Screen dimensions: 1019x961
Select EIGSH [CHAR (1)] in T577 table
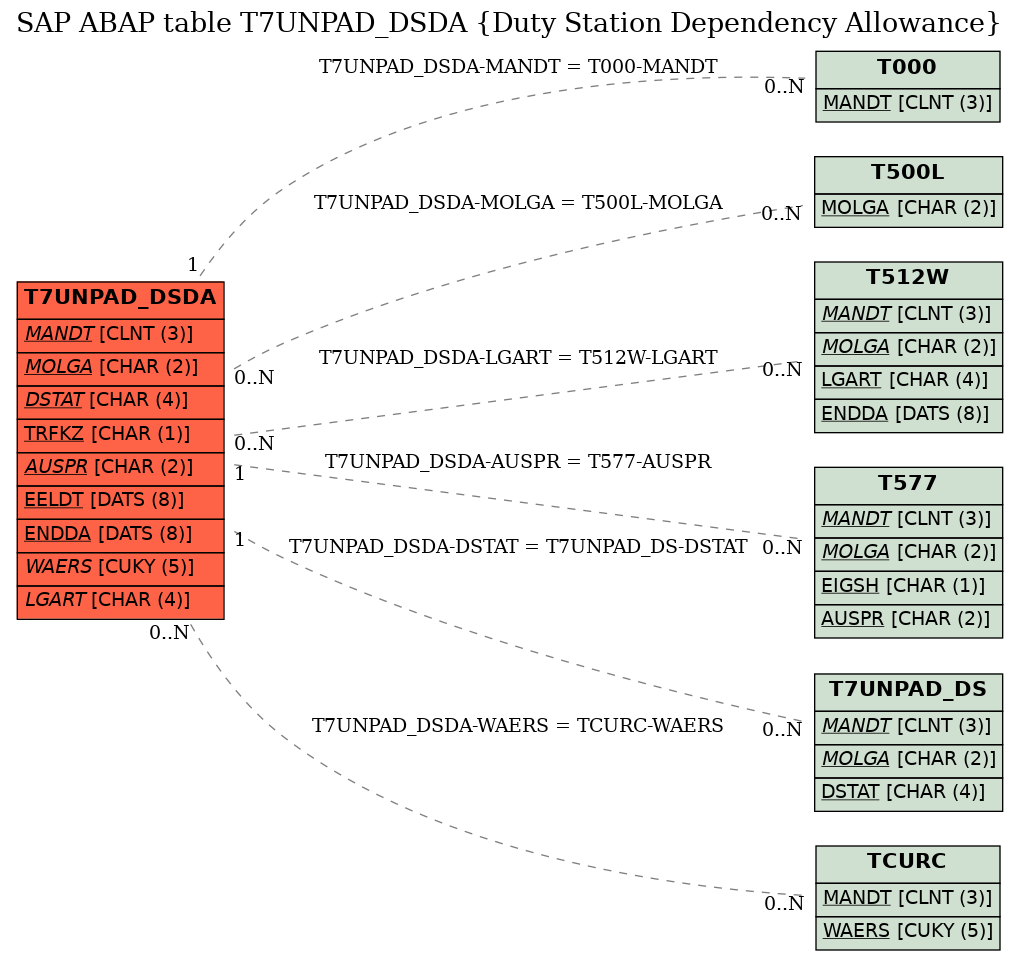(908, 587)
